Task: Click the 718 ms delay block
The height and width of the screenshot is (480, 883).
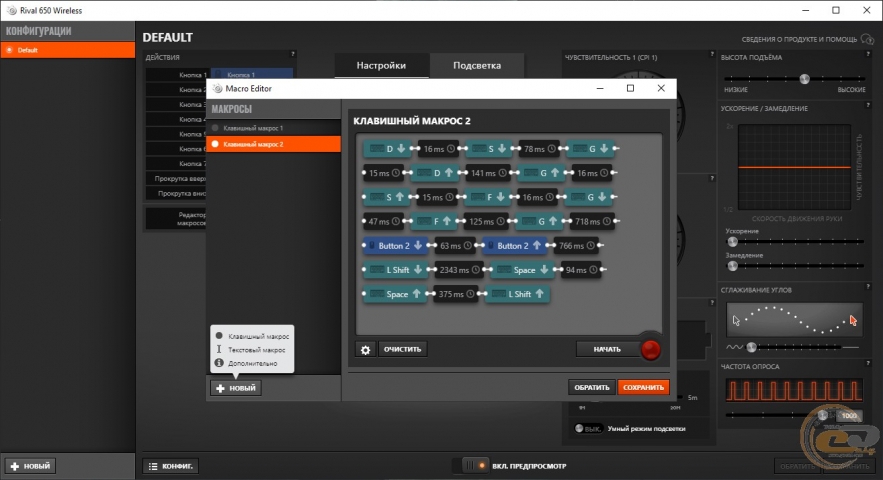Action: [592, 221]
